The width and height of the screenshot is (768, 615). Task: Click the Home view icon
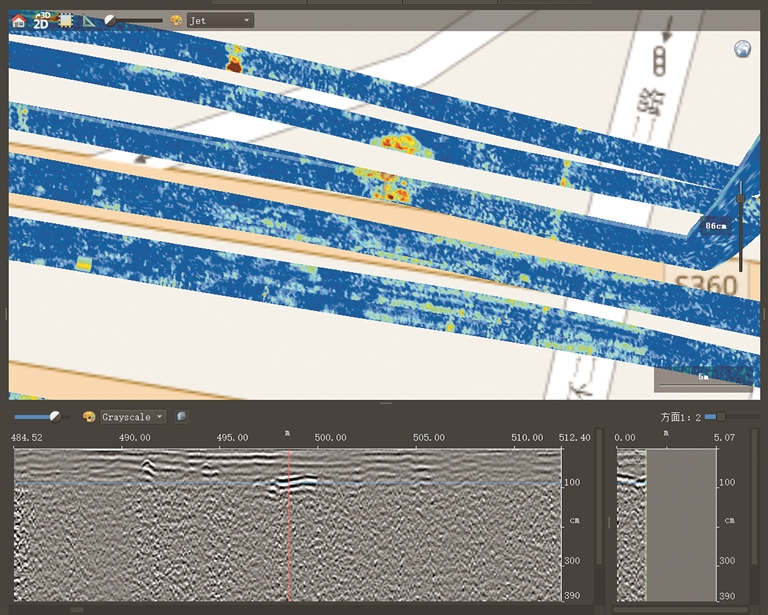[18, 20]
